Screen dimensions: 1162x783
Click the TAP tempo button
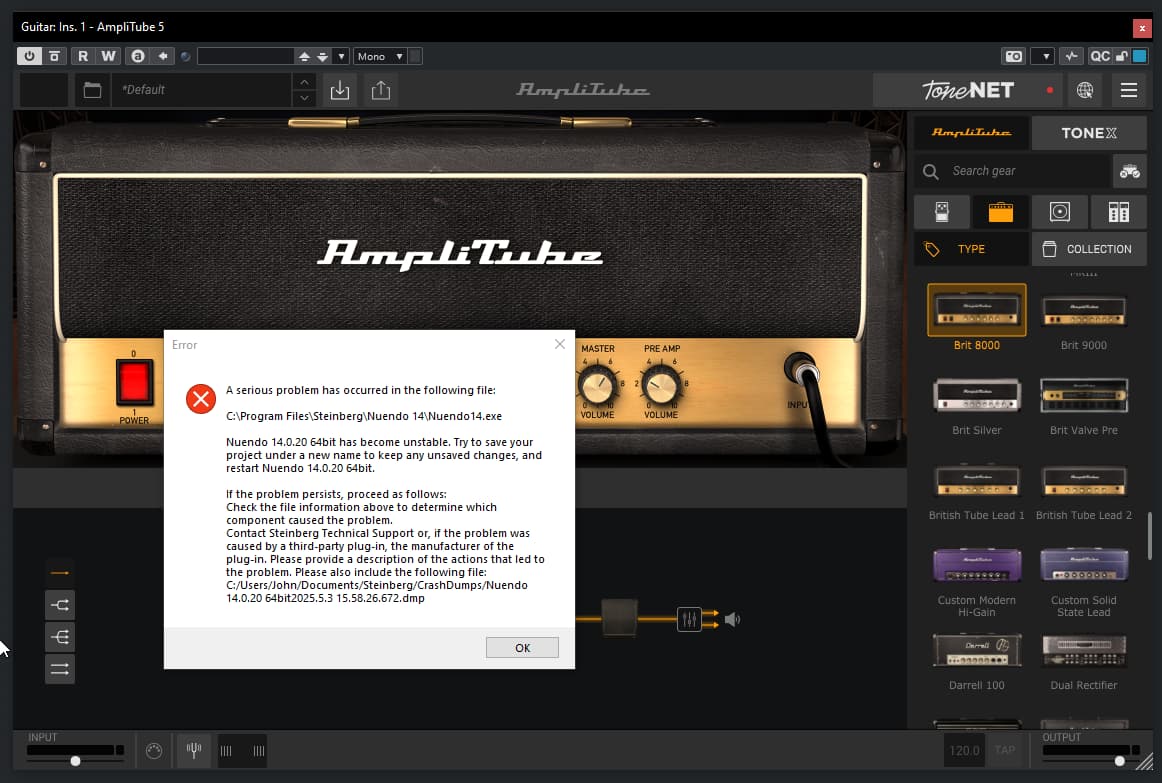pyautogui.click(x=1005, y=750)
